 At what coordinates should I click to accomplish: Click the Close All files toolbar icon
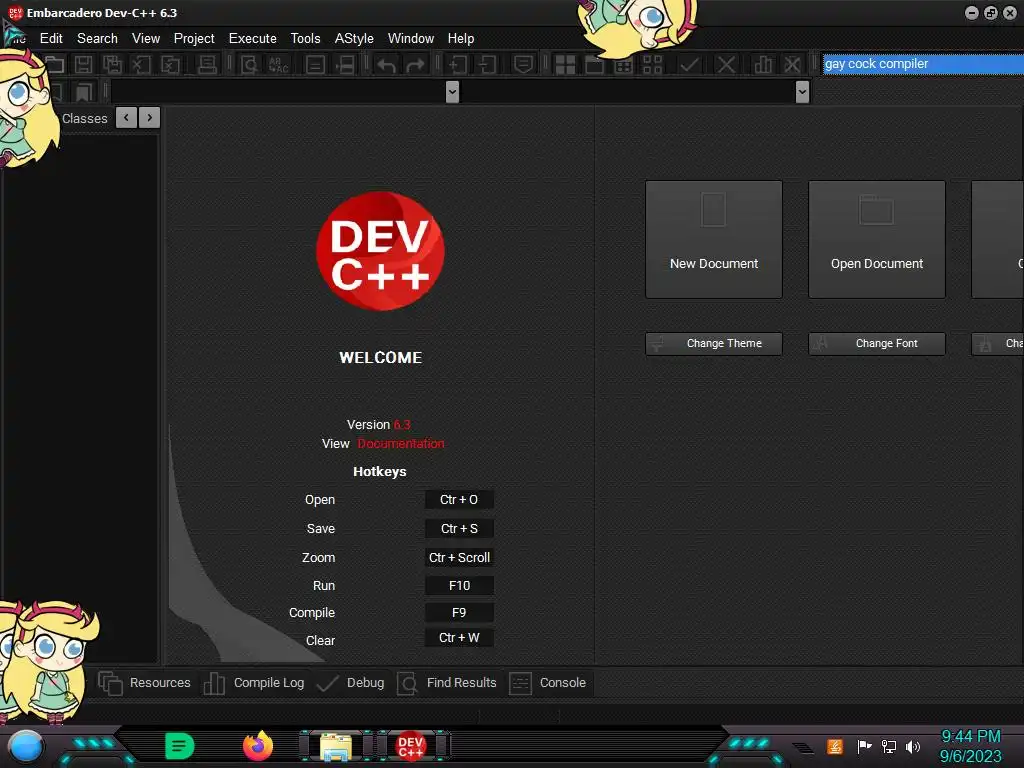point(170,64)
